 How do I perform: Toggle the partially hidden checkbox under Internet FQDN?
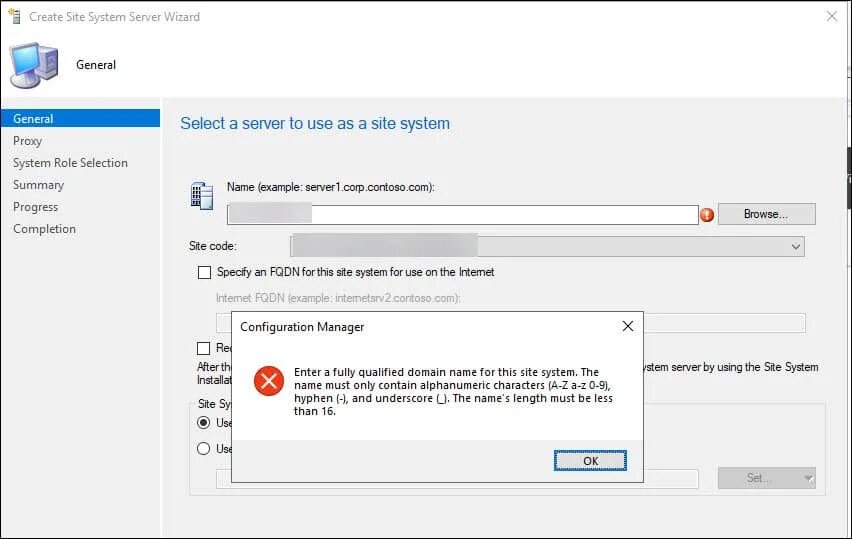click(x=203, y=348)
